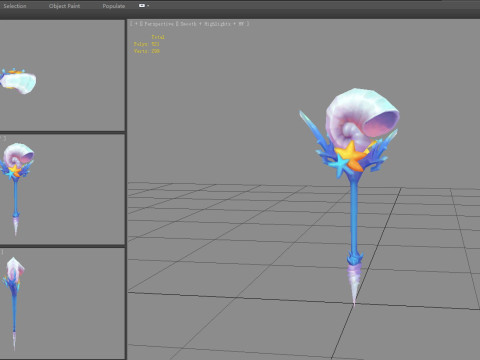Click the Polys count statistic
This screenshot has height=360, width=480.
click(x=147, y=44)
